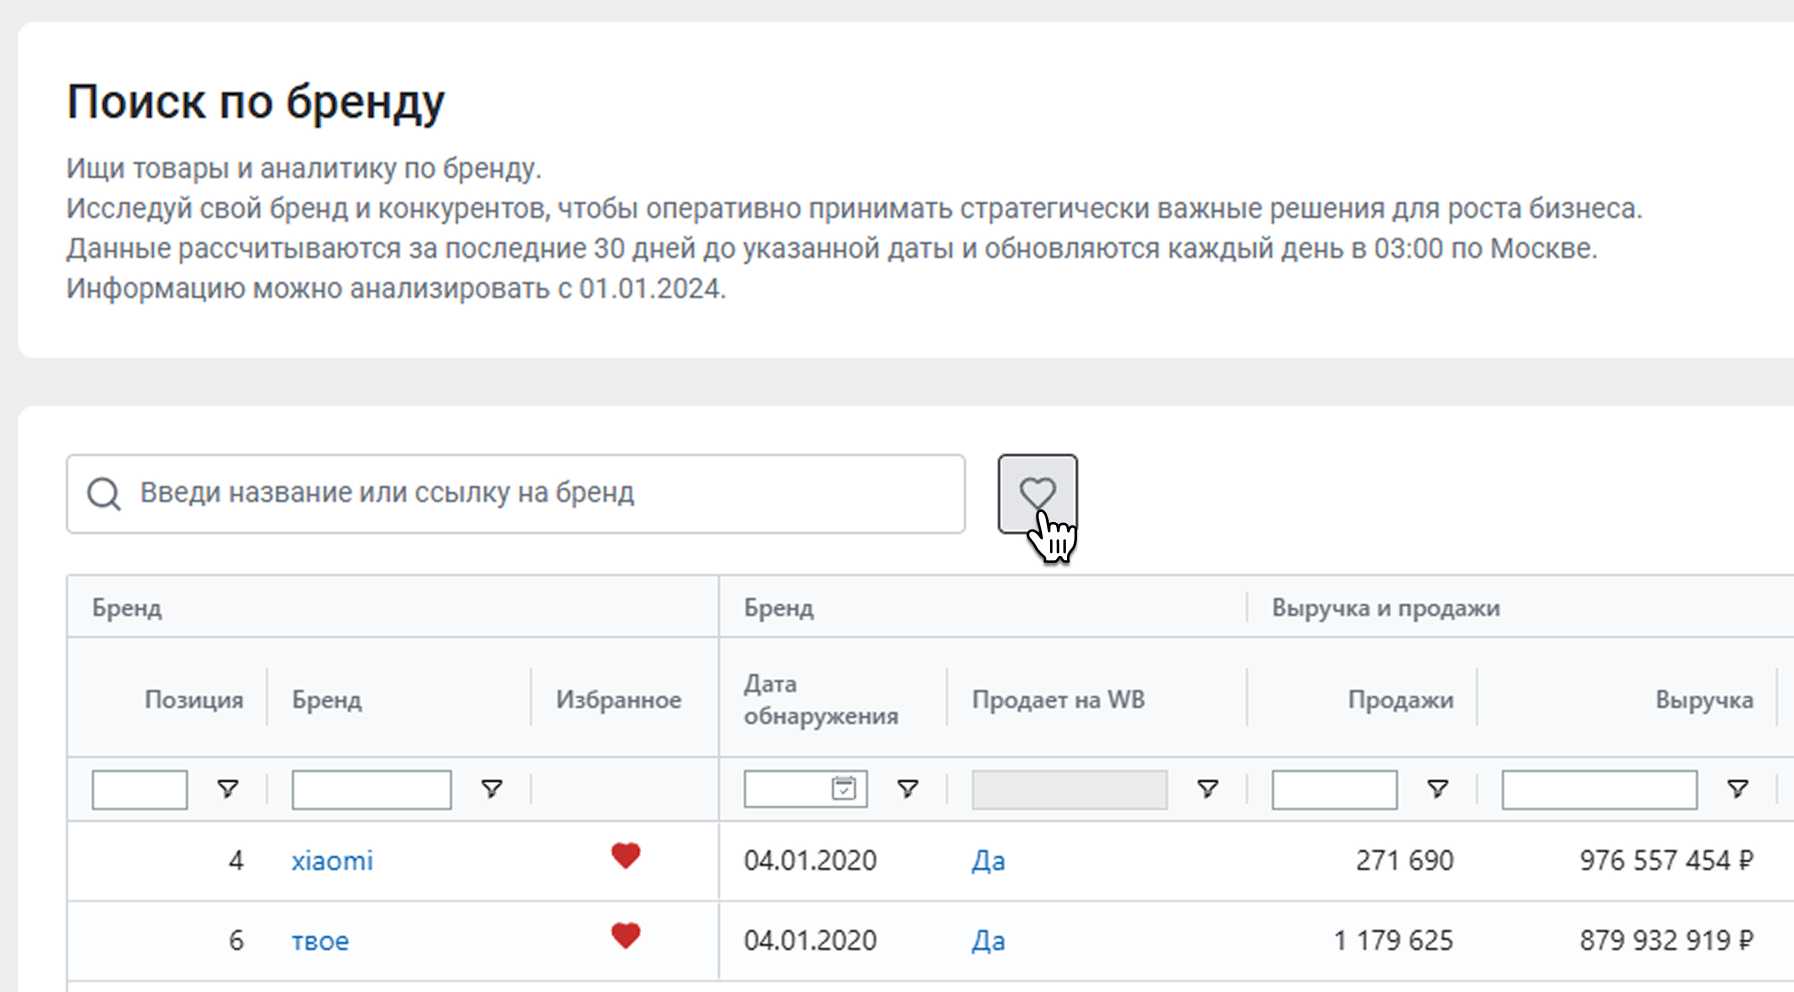Viewport: 1794px width, 992px height.
Task: Click position number 6 cell
Action: click(x=236, y=941)
